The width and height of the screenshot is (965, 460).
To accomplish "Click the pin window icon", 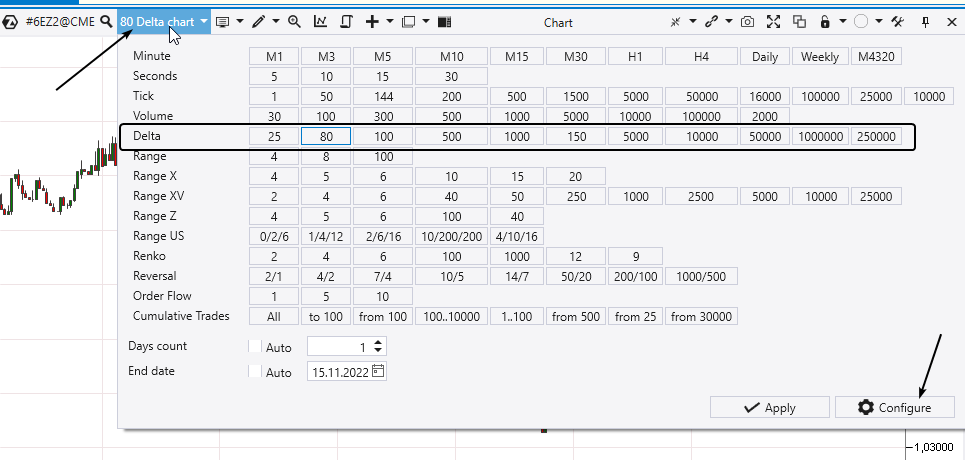I will point(926,21).
